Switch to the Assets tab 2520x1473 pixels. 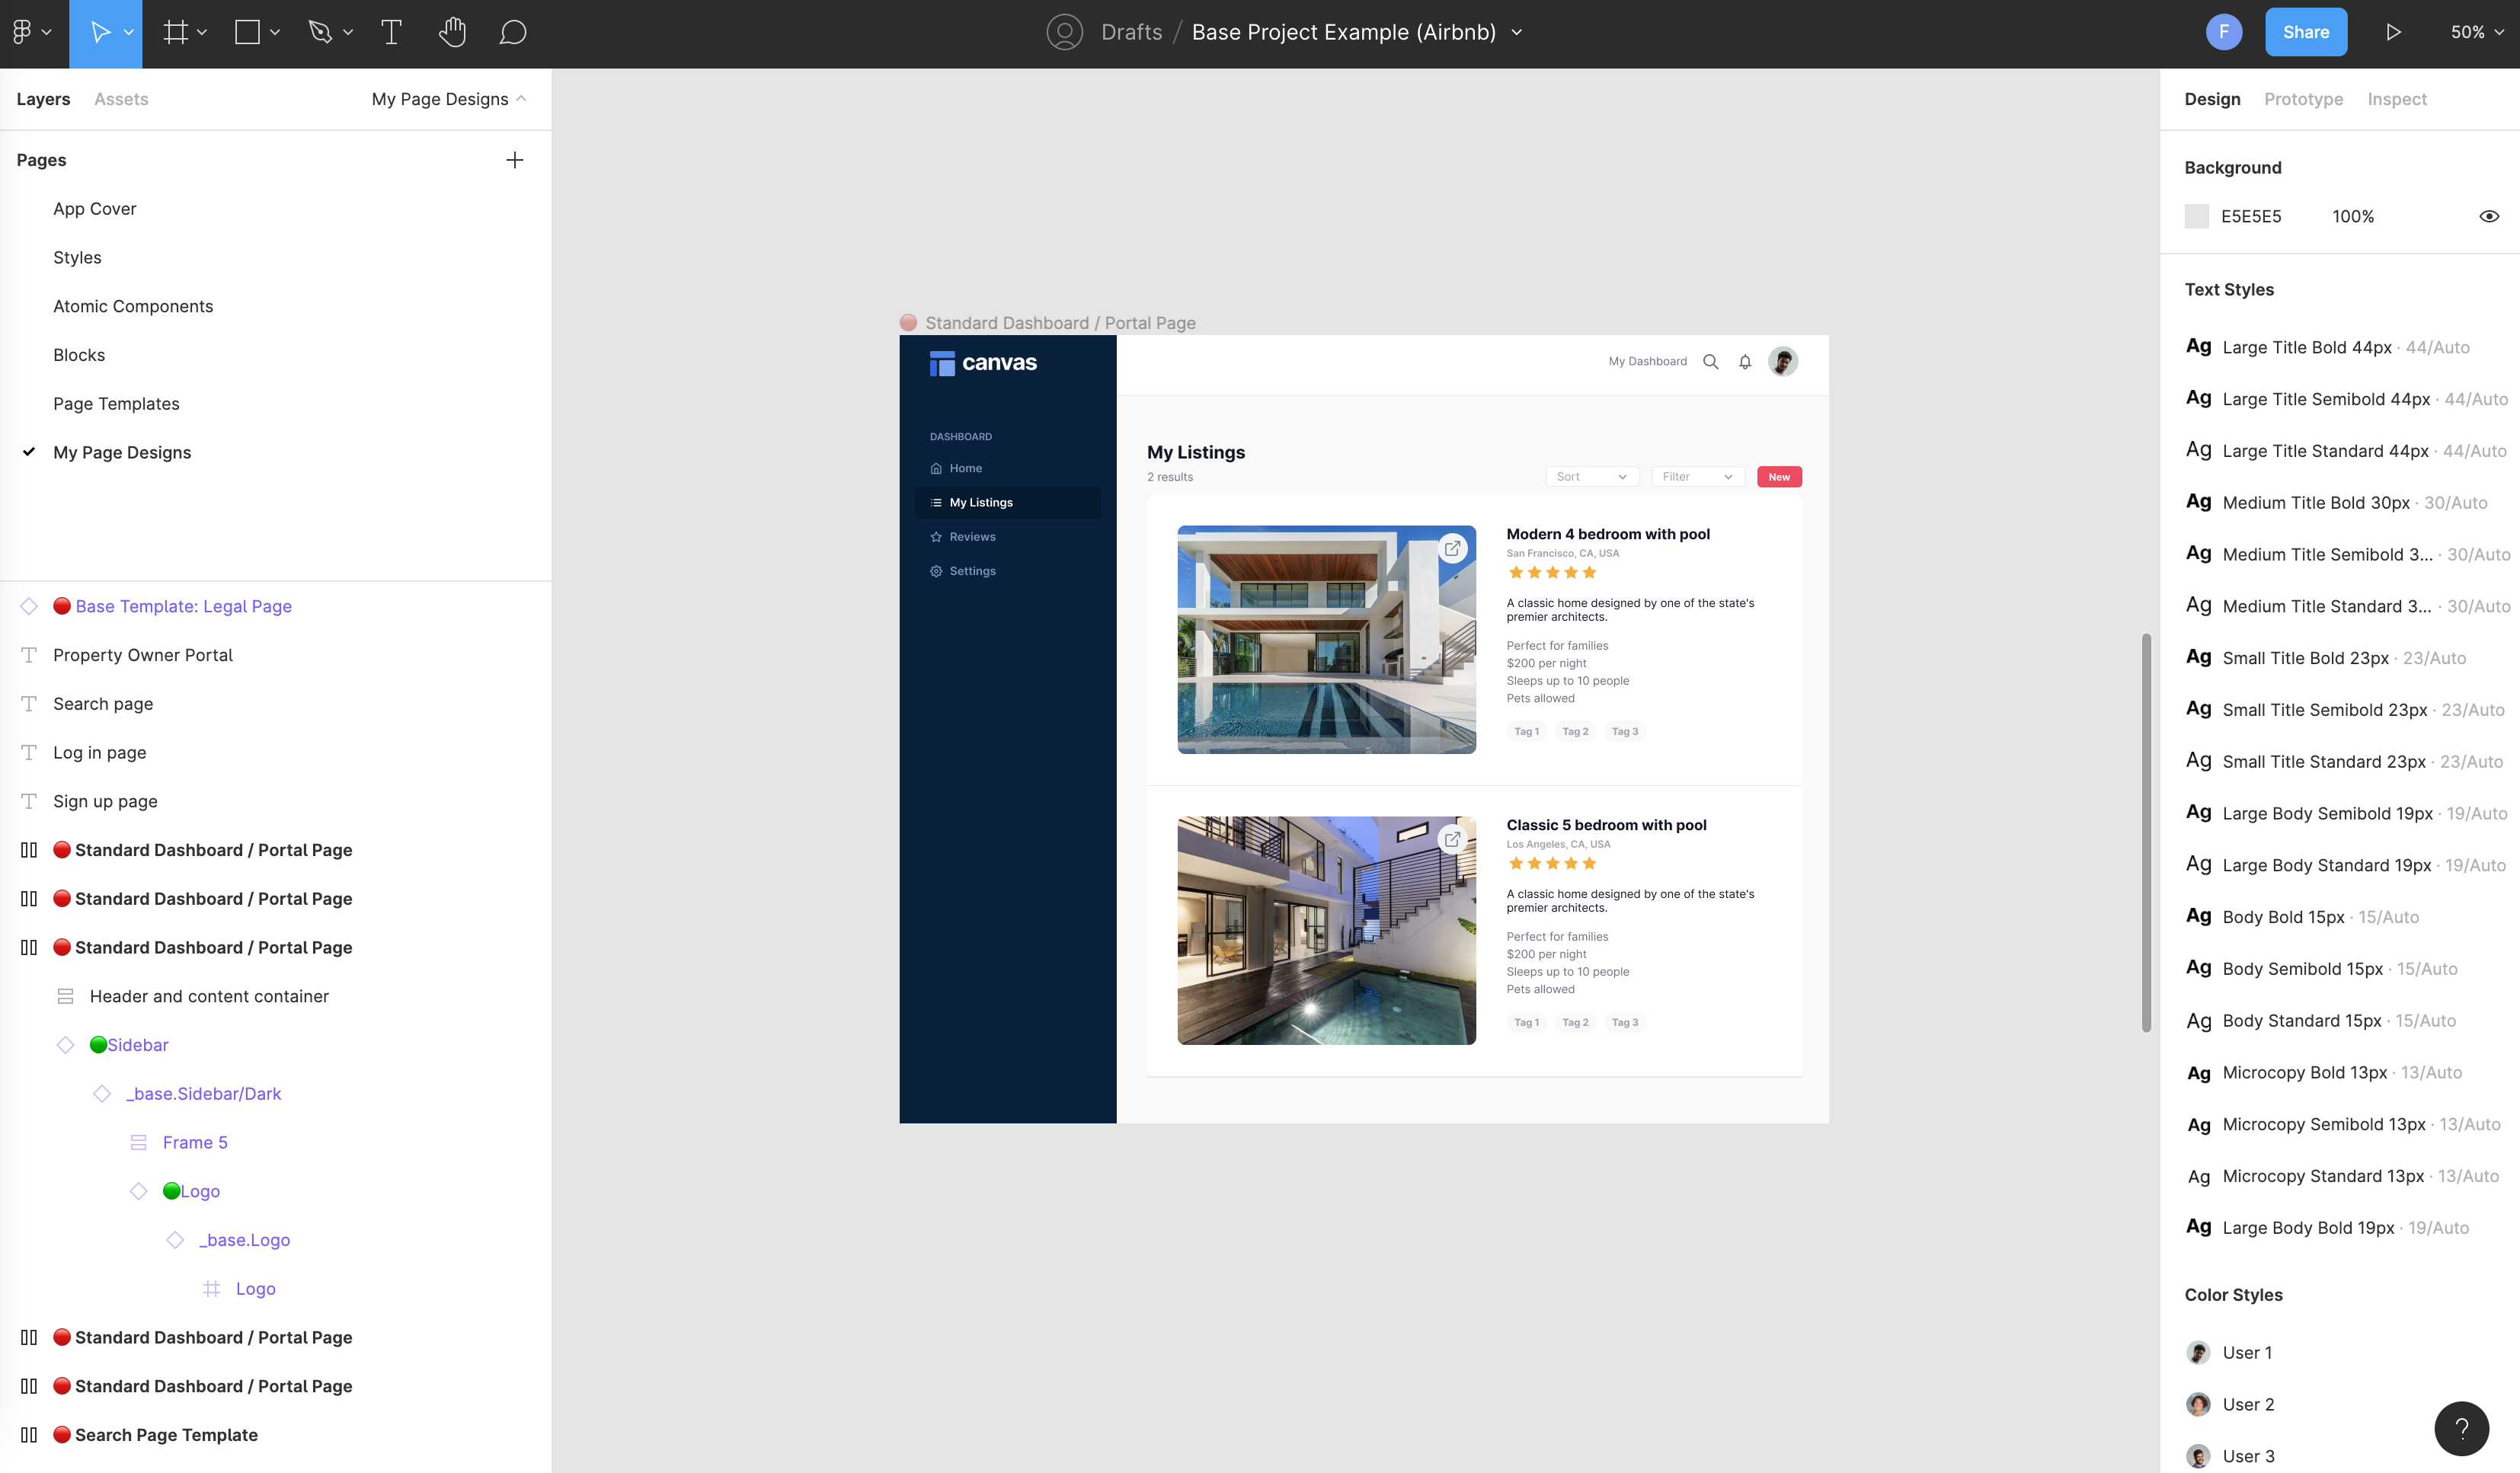[x=121, y=99]
